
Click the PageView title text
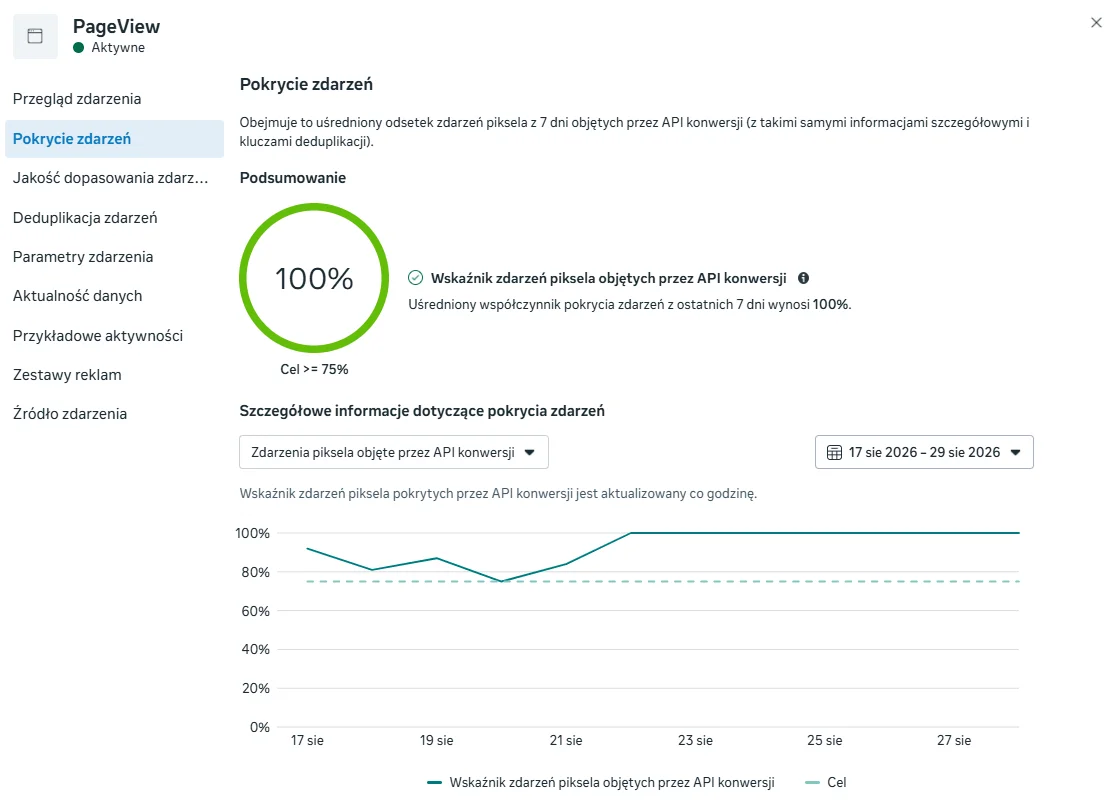click(116, 26)
